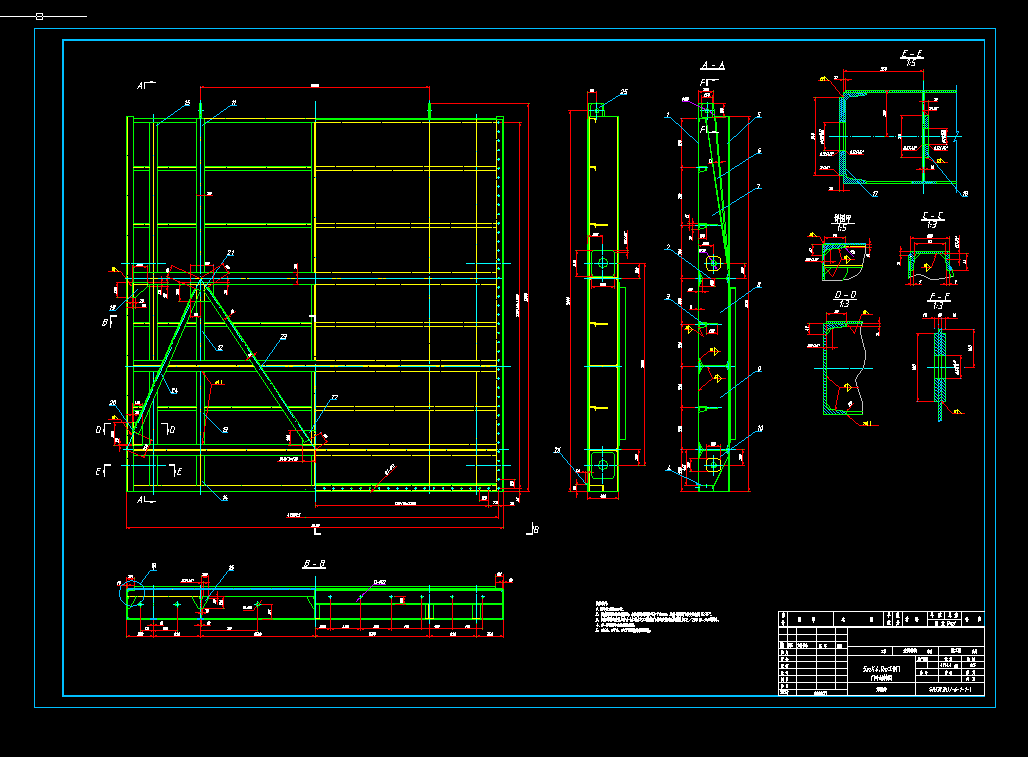Click the weld symbol annotation in the F-F detail
The width and height of the screenshot is (1028, 757).
pyautogui.click(x=822, y=77)
